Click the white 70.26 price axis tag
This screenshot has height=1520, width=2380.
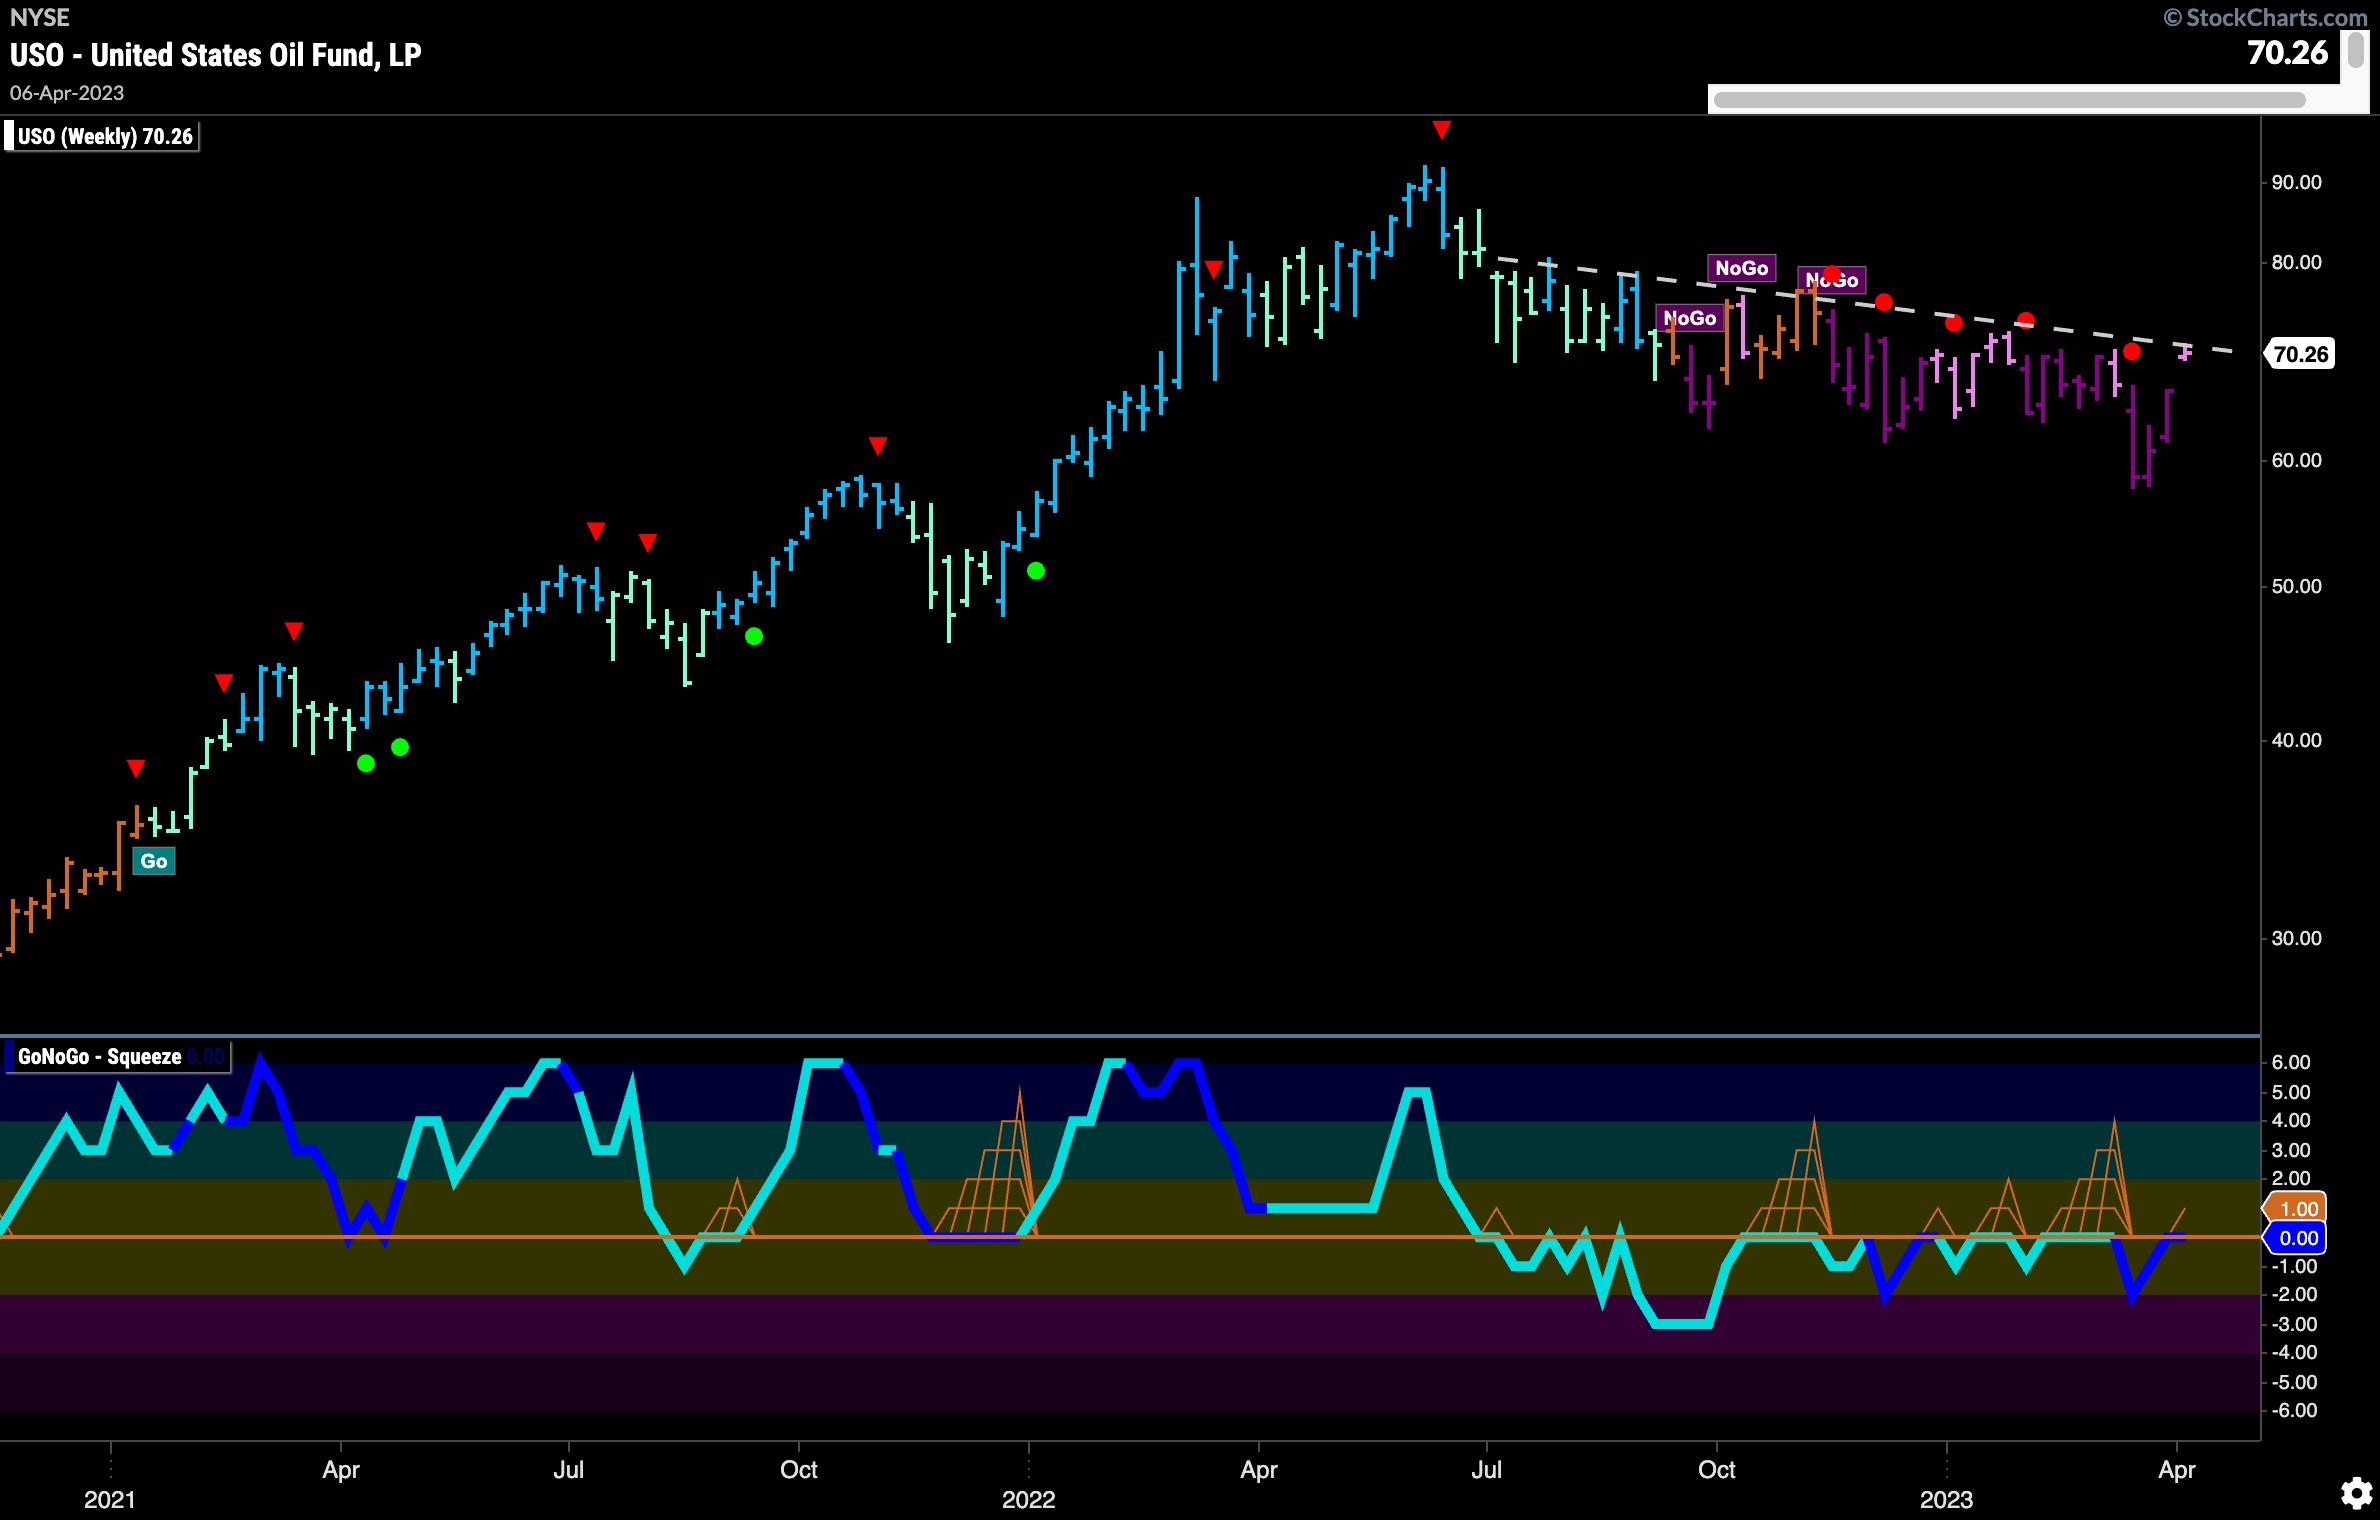point(2301,354)
